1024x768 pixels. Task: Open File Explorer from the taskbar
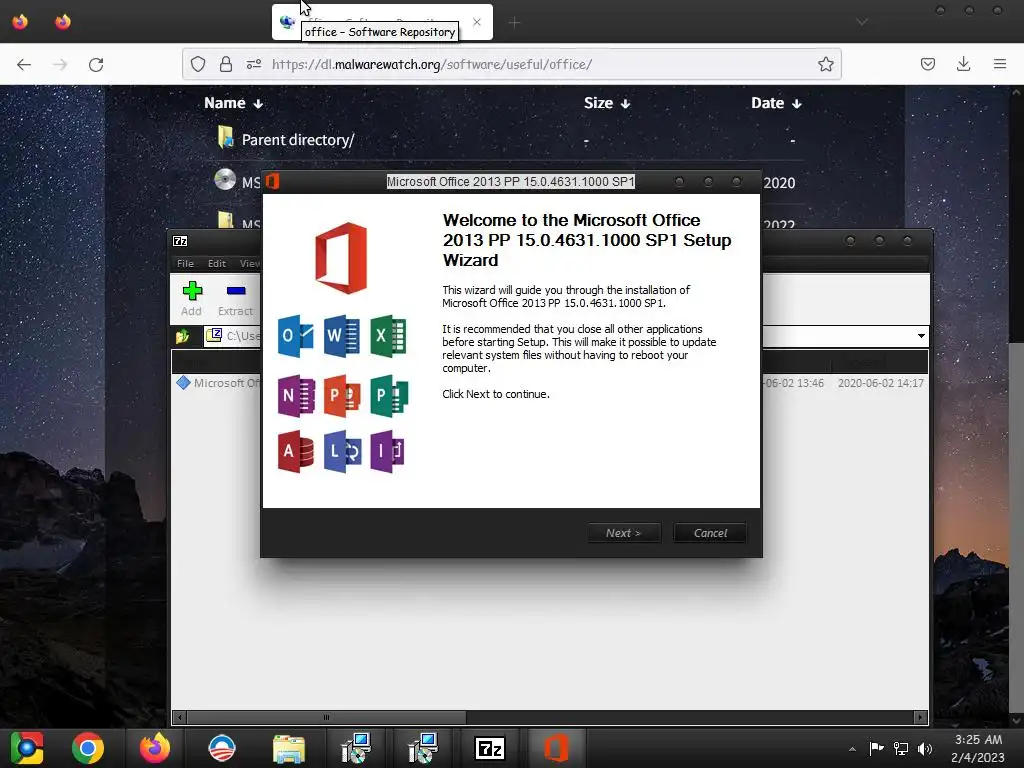(289, 749)
